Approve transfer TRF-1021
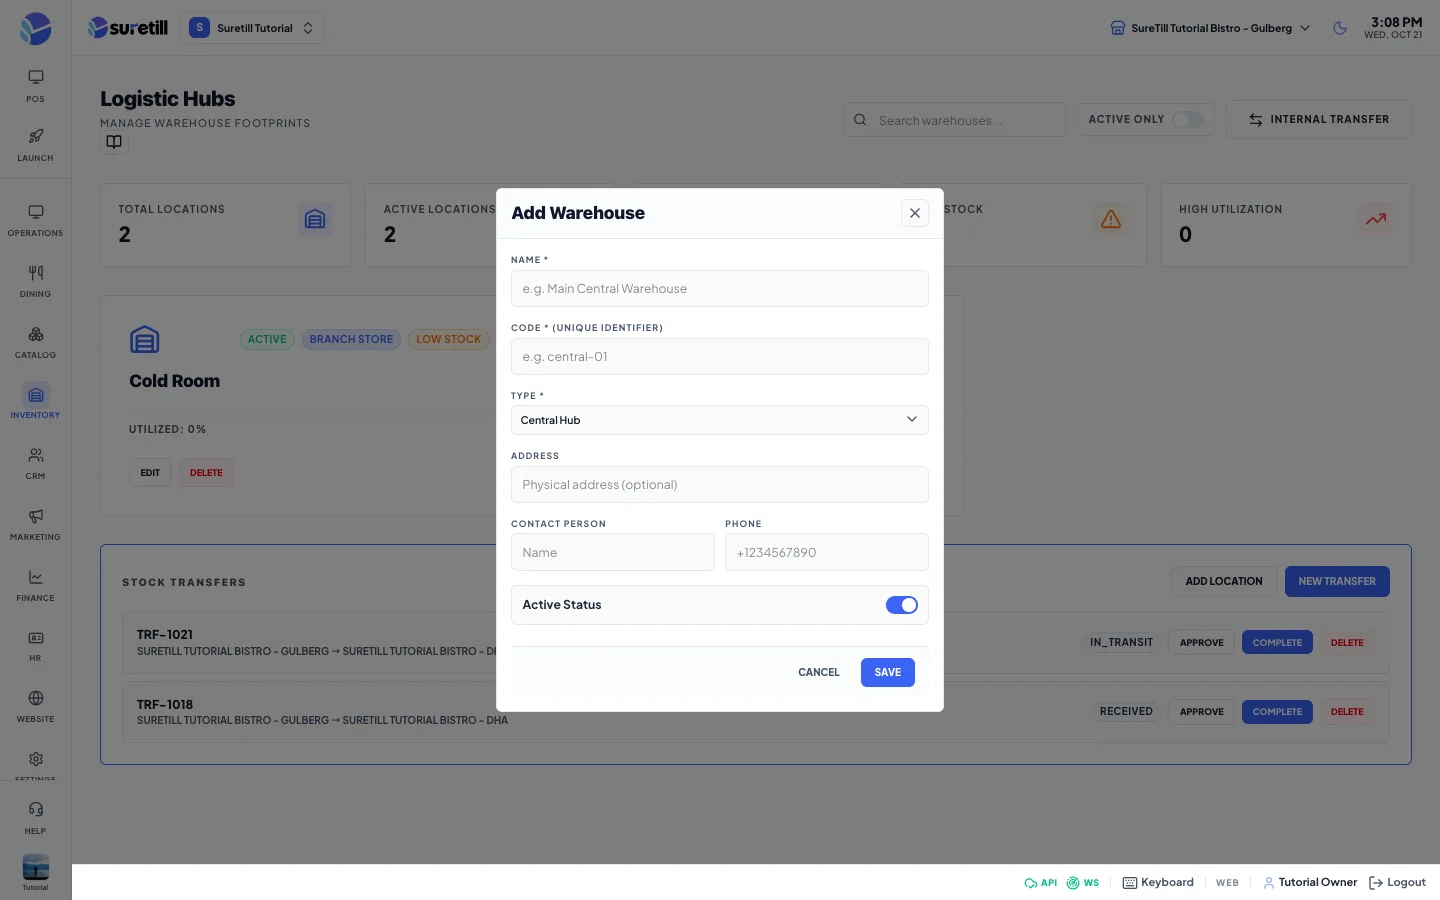Viewport: 1440px width, 900px height. coord(1202,643)
